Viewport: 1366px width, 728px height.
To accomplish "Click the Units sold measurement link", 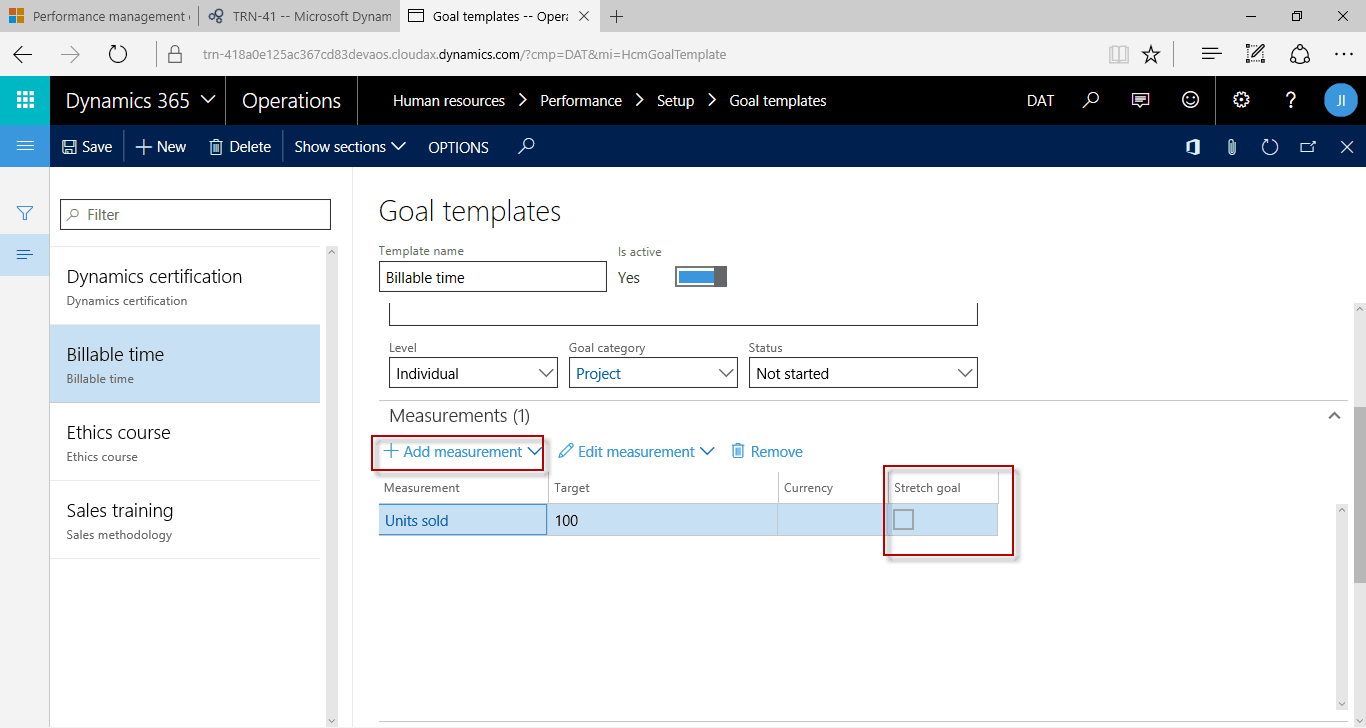I will click(x=417, y=520).
